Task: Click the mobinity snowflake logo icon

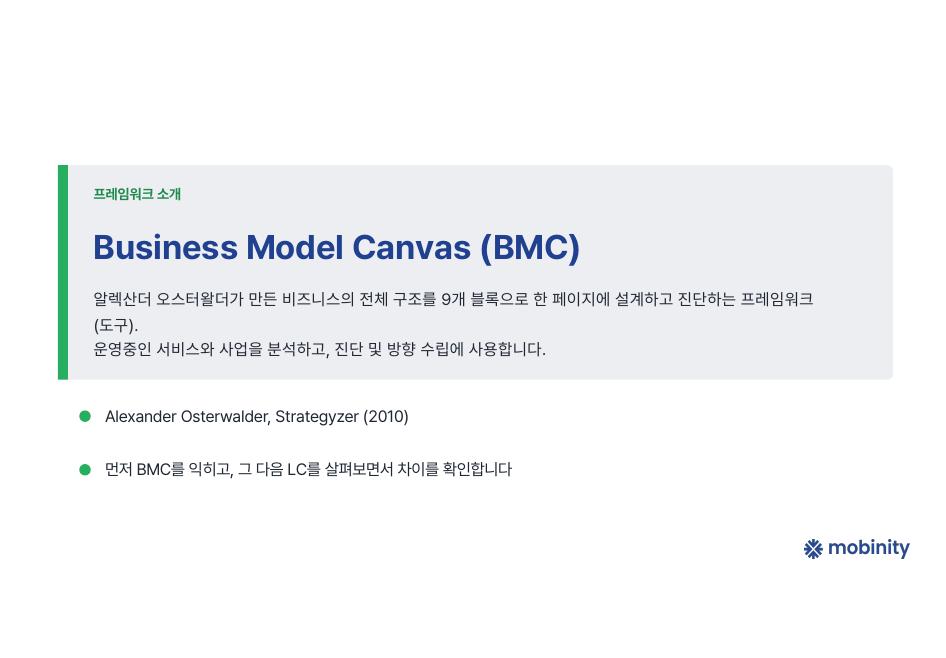Action: pos(813,549)
